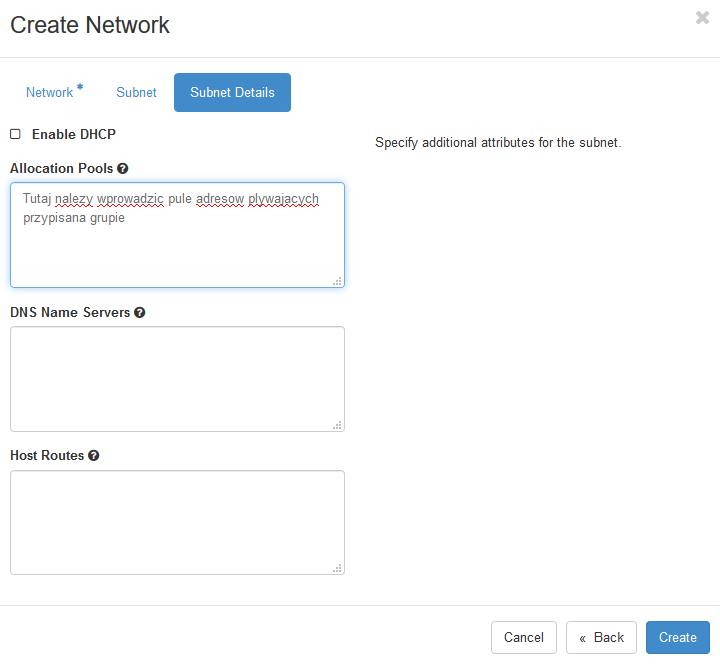Click the Host Routes help icon
Screen dimensions: 720x666
click(x=94, y=456)
